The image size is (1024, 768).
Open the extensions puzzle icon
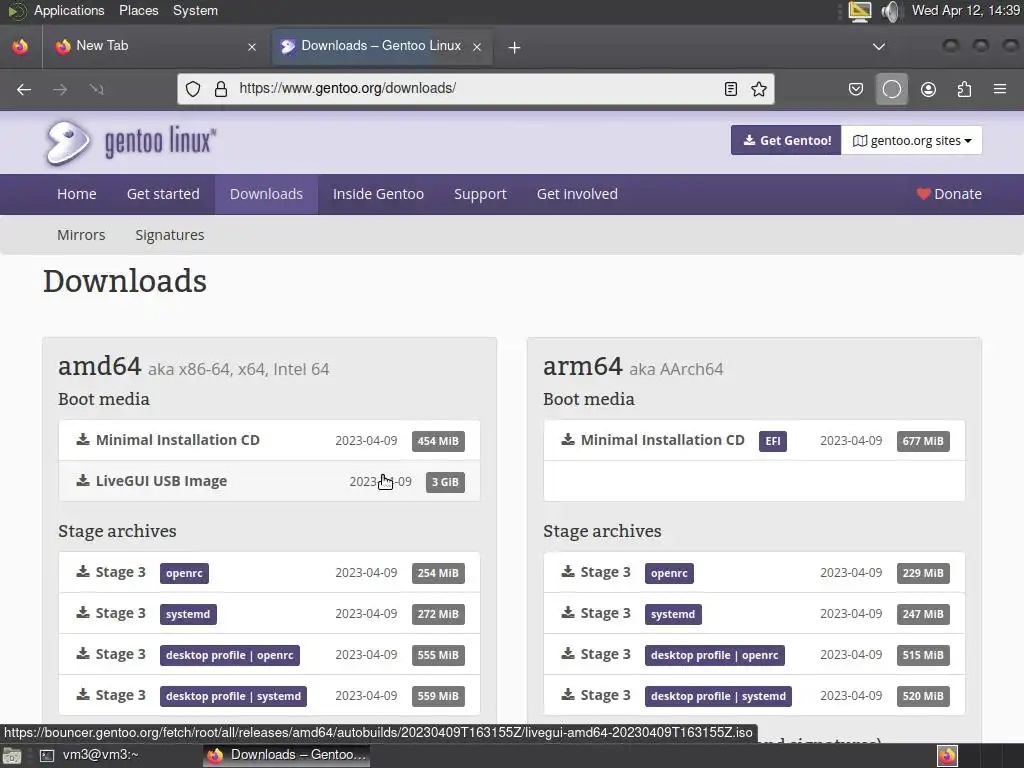coord(964,89)
